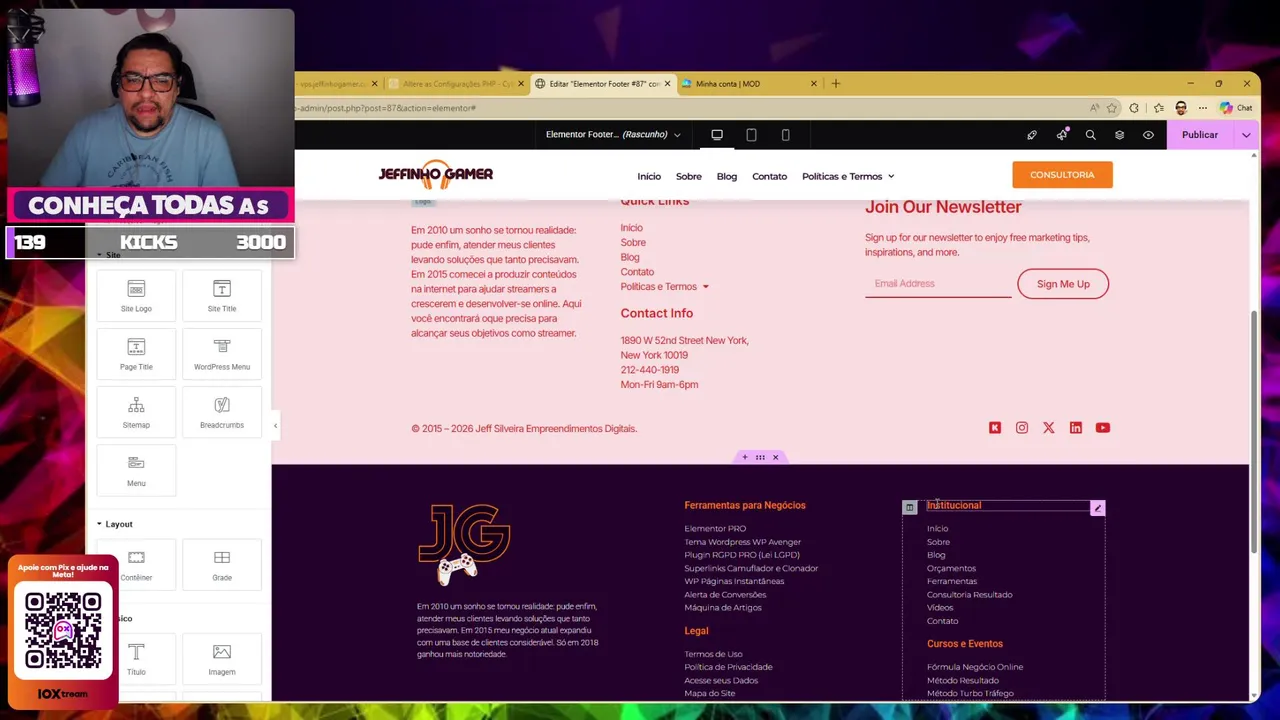Open Contato in header navigation
The image size is (1280, 720).
pyautogui.click(x=769, y=176)
